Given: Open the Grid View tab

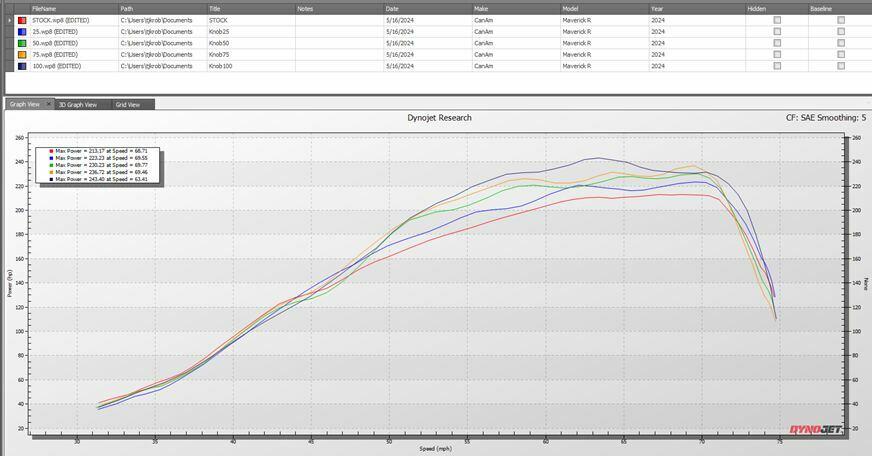Looking at the screenshot, I should click(128, 105).
